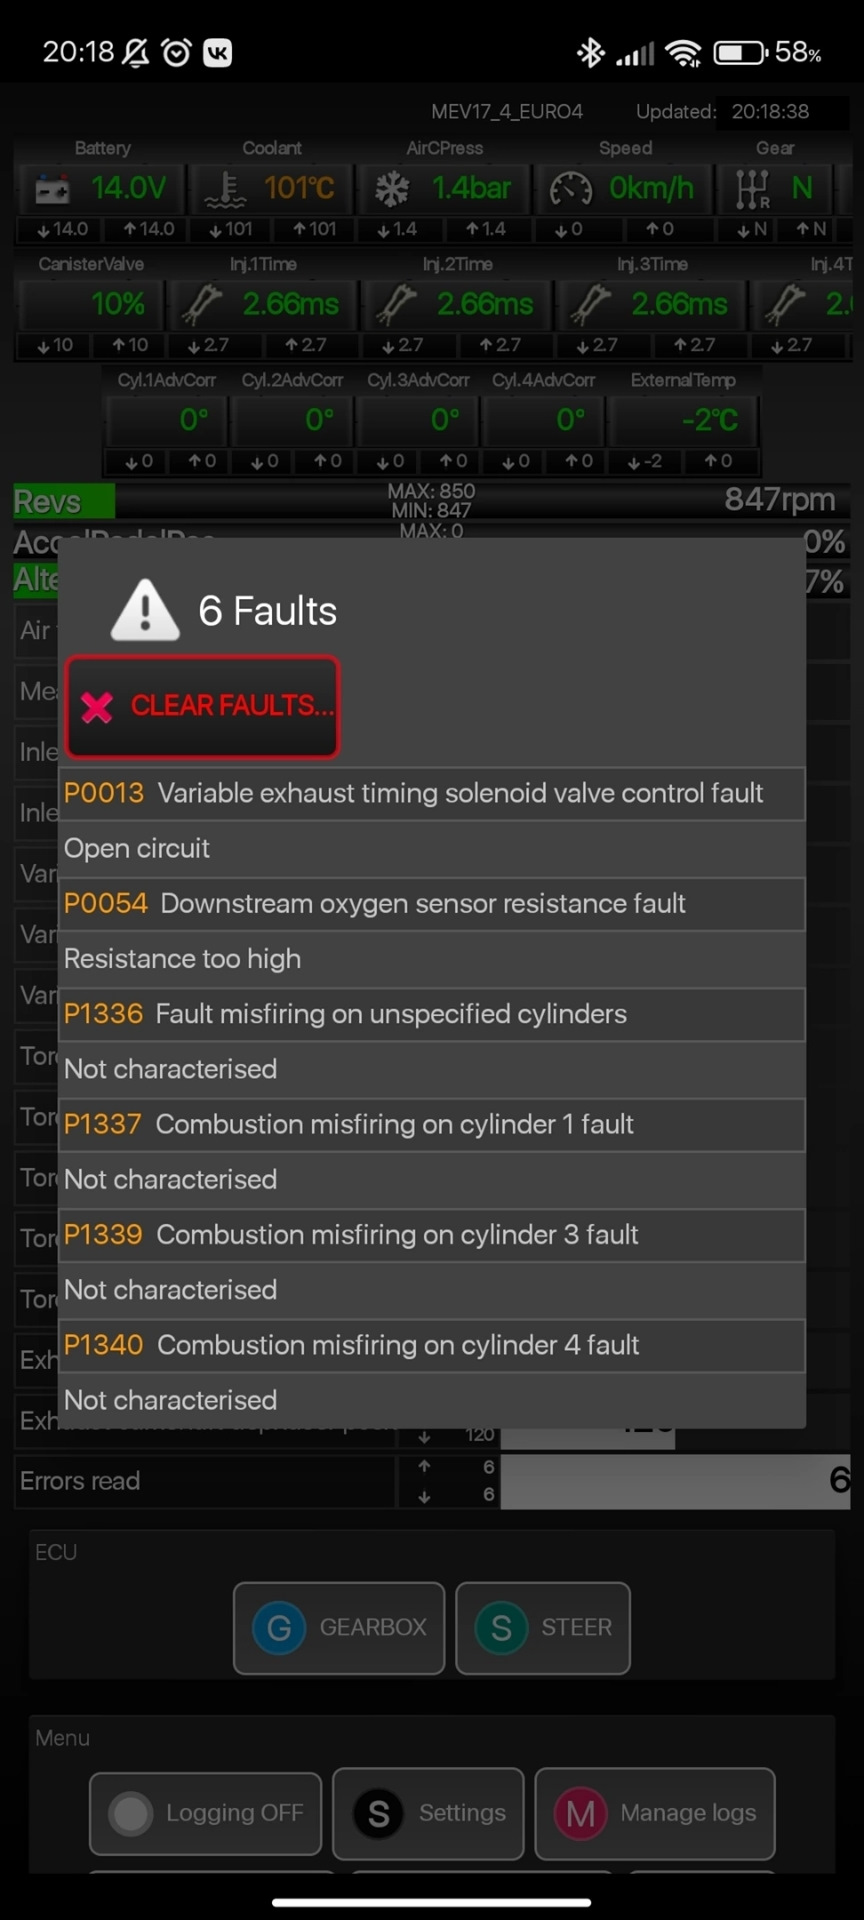Open the Settings menu button

(428, 1813)
